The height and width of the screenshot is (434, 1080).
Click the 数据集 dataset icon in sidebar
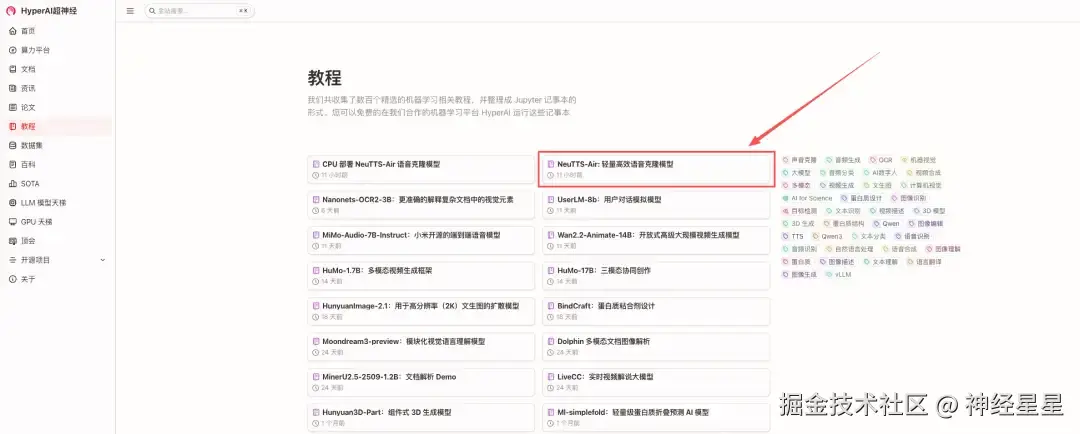tap(12, 145)
